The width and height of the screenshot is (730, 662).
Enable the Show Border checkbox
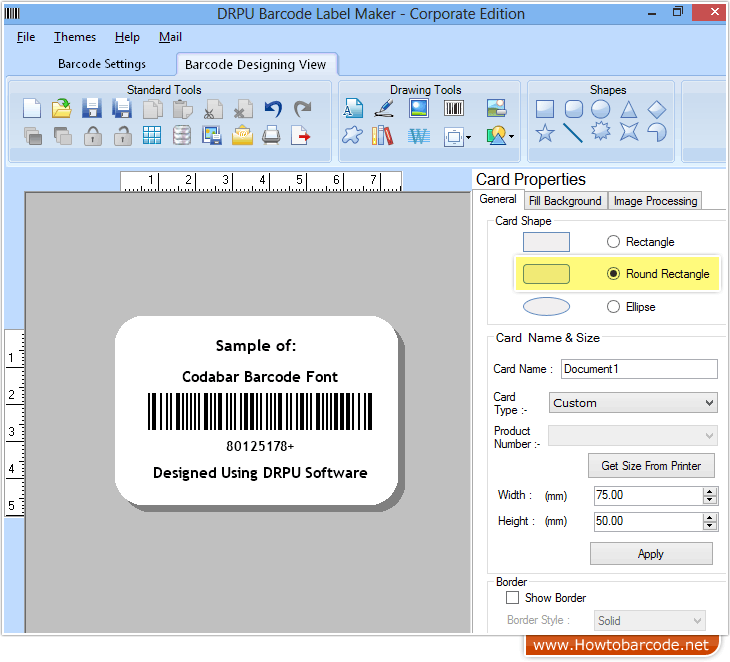pos(512,597)
